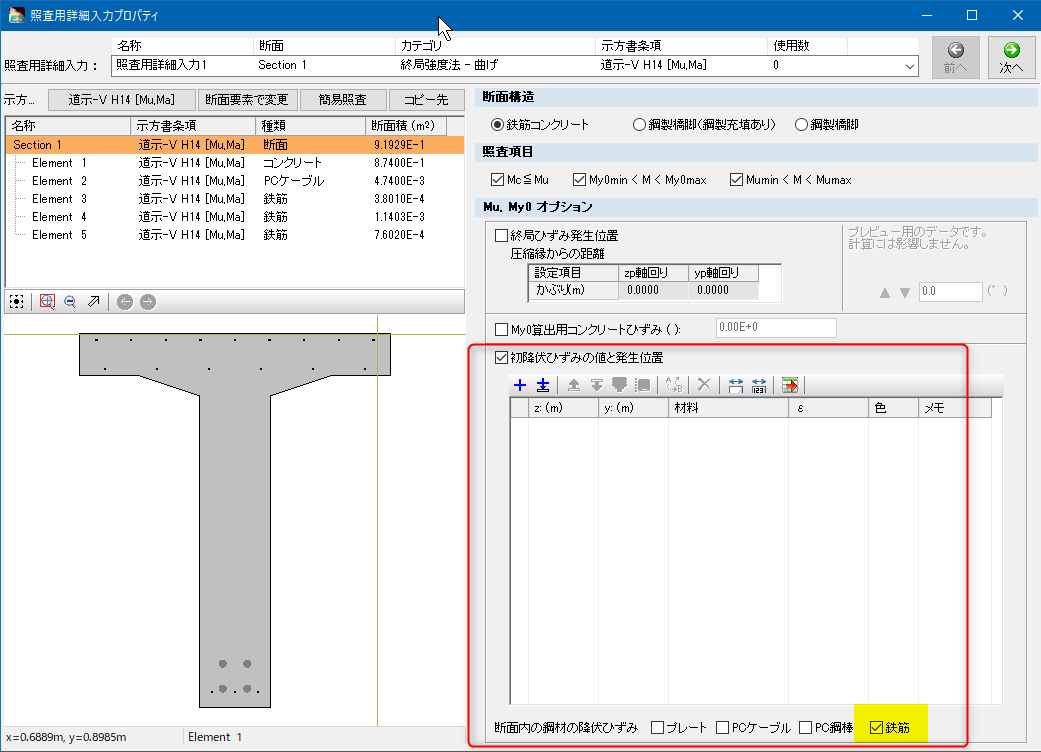Viewport: 1041px width, 752px height.
Task: Go to next item with 次へ button
Action: tap(1011, 57)
